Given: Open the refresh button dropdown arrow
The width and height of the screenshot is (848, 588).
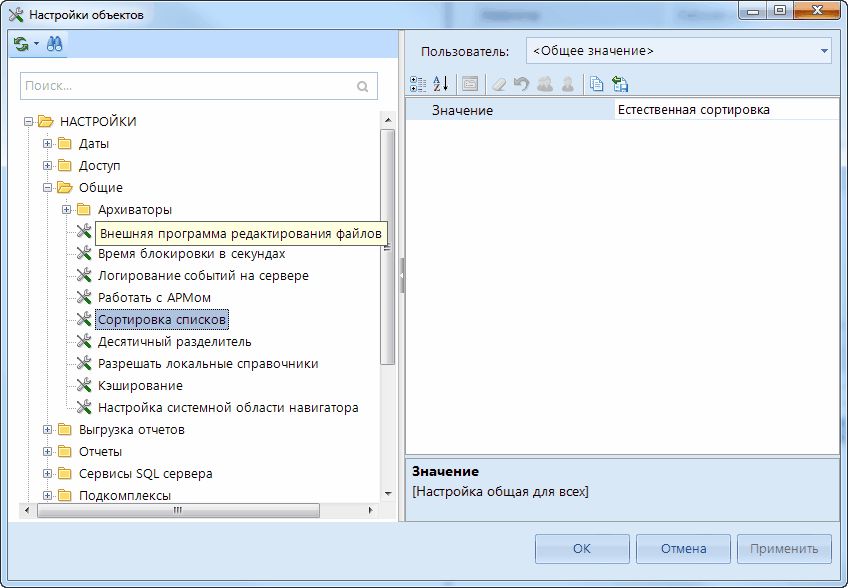Looking at the screenshot, I should pyautogui.click(x=36, y=44).
